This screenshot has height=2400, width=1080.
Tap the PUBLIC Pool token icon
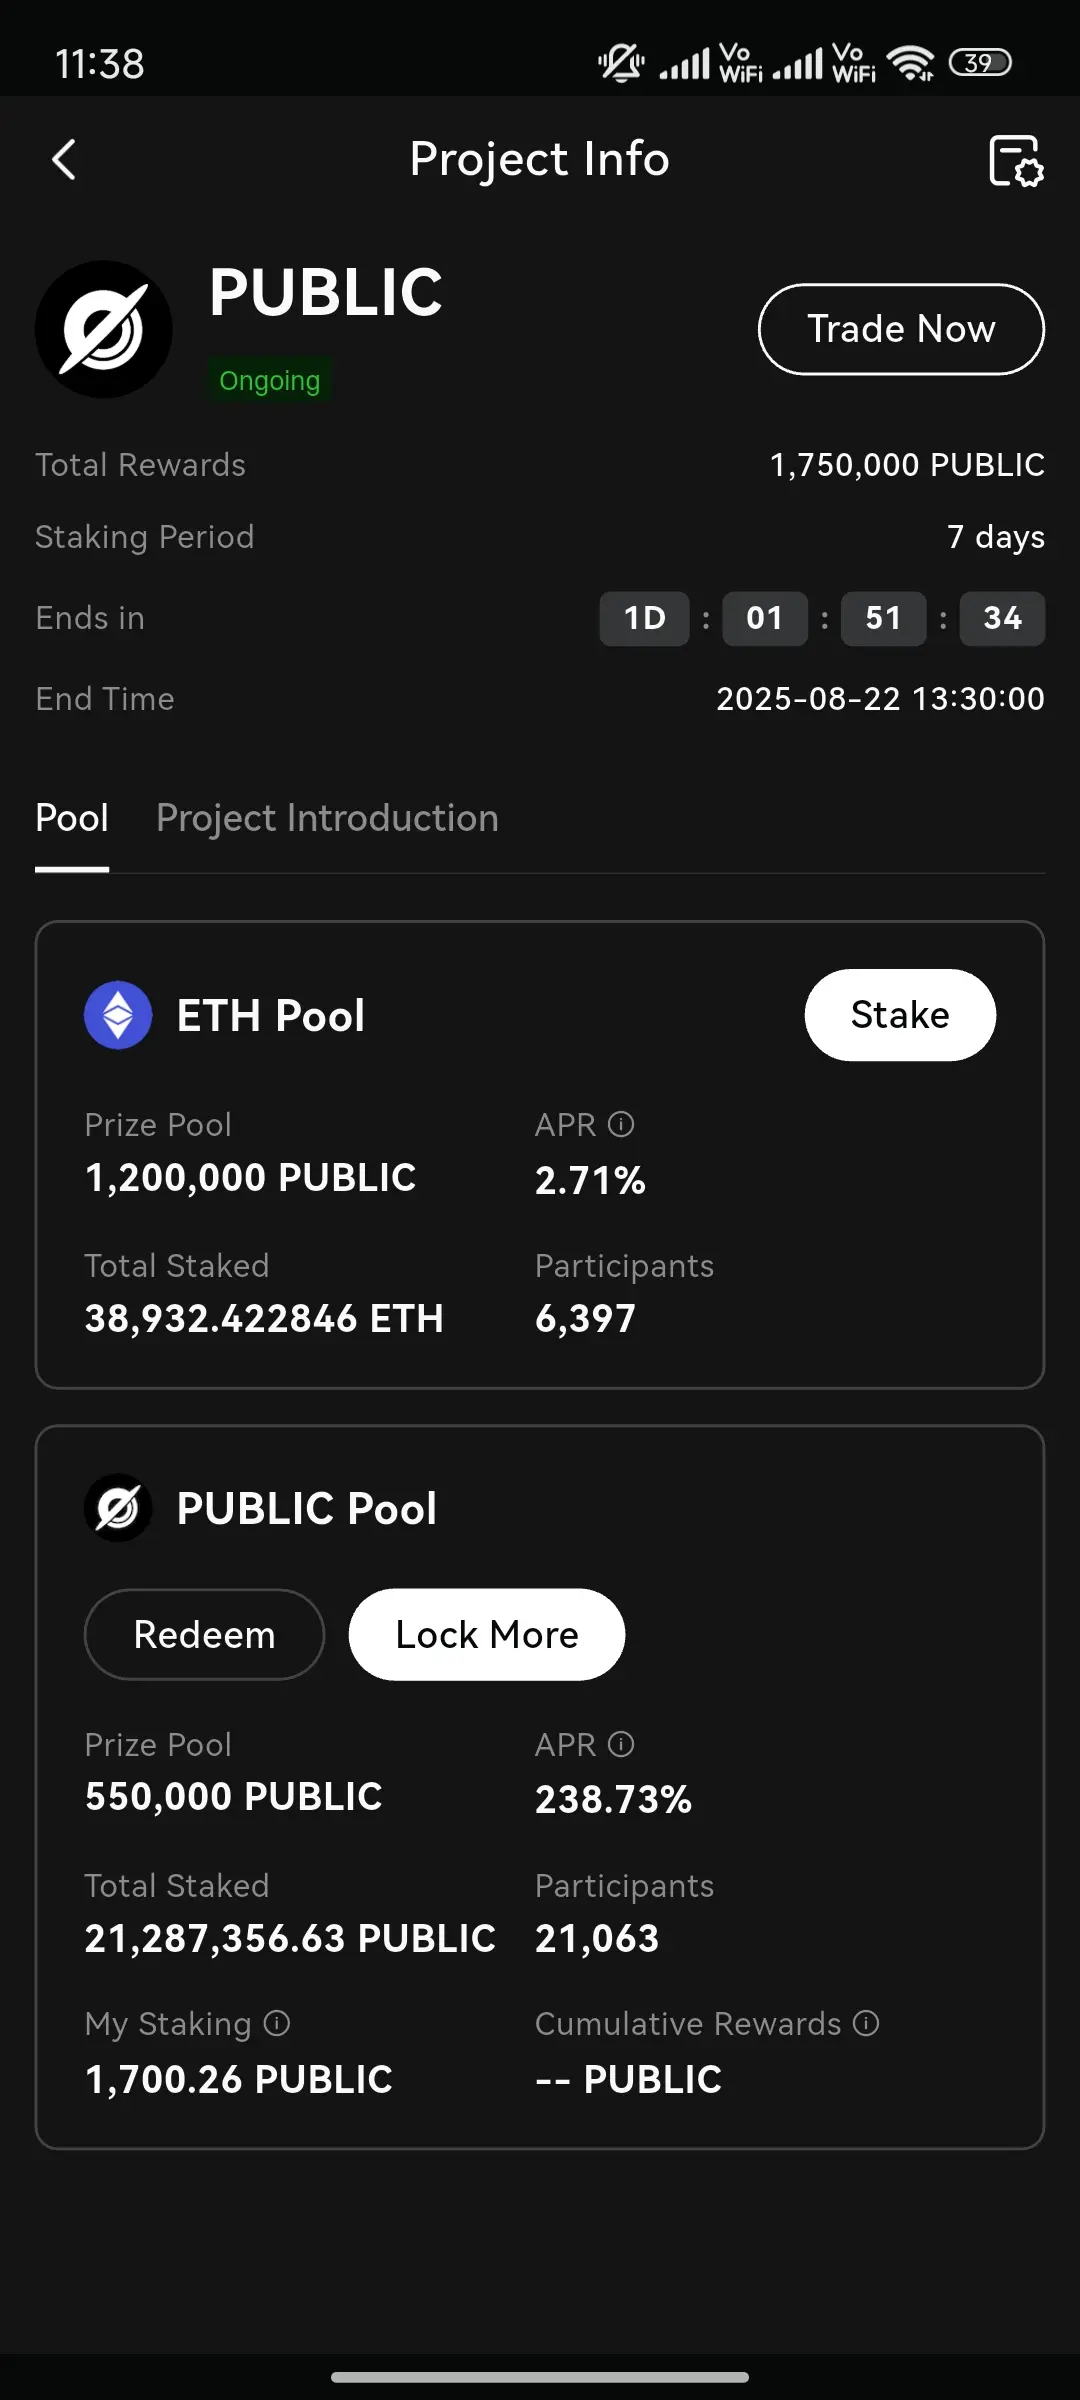click(118, 1508)
